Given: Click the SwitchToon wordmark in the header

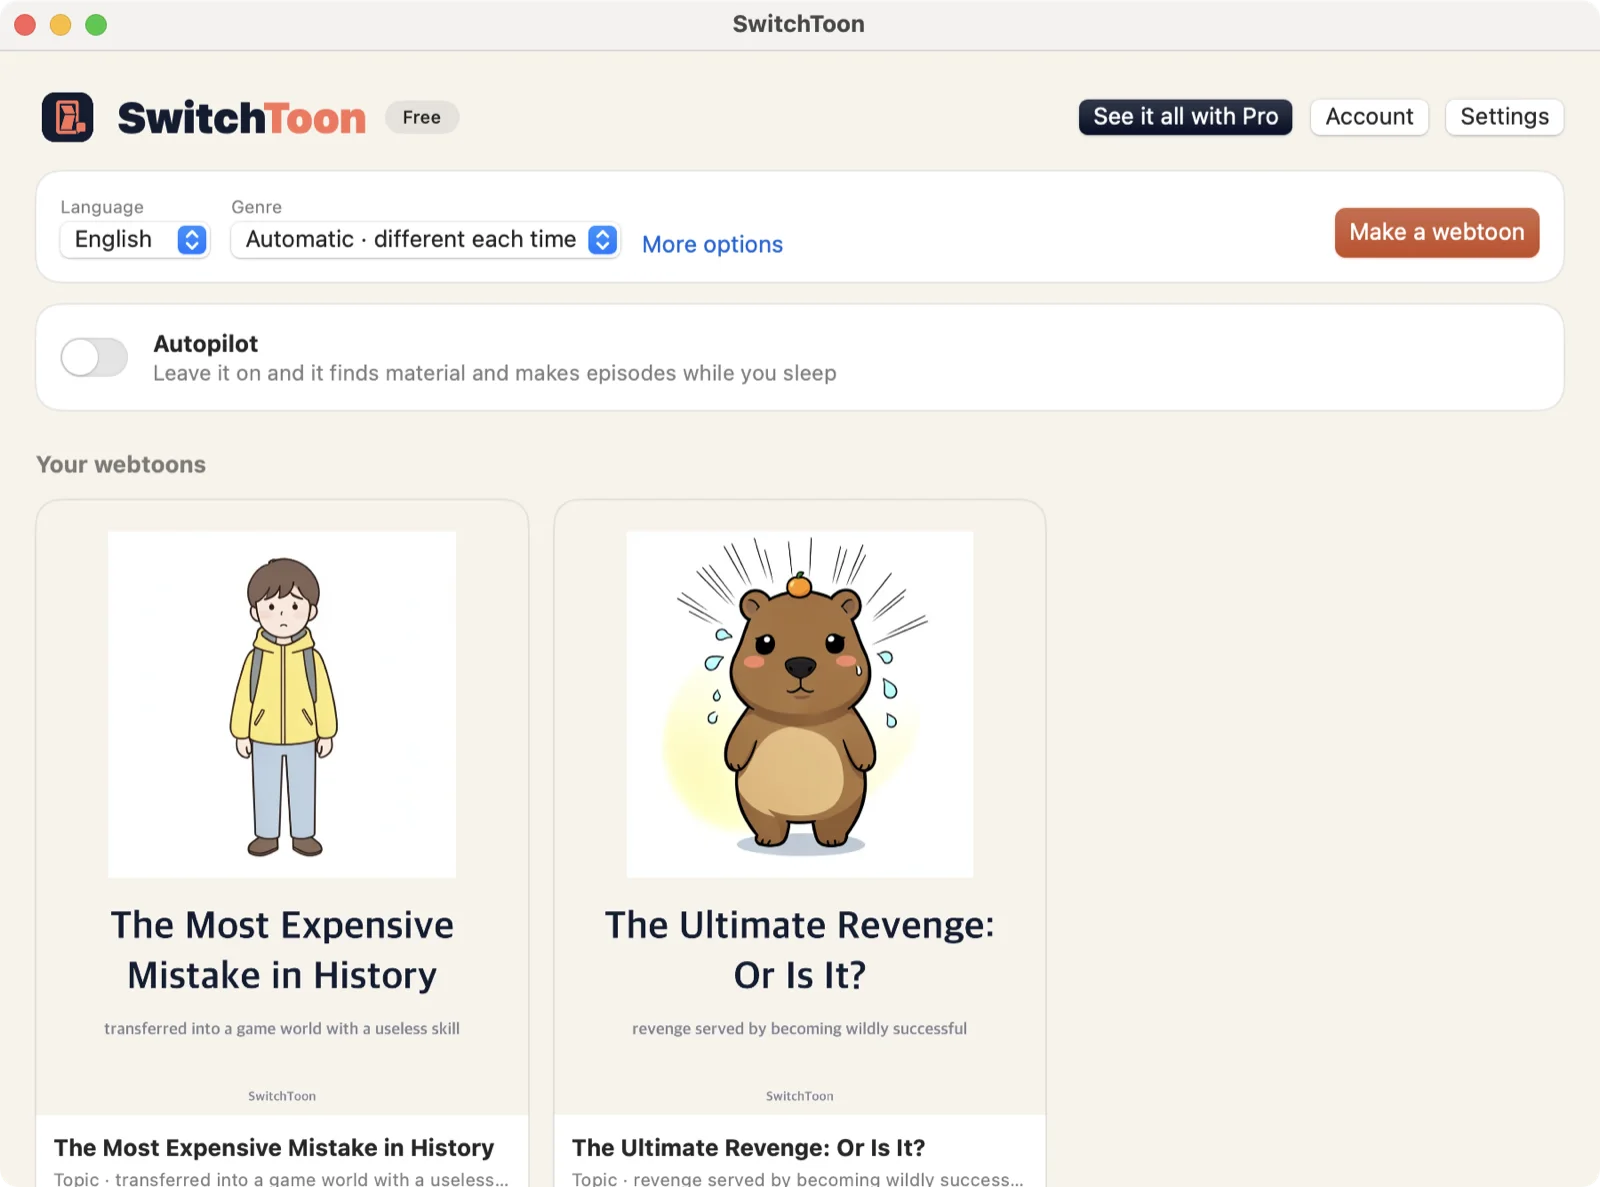Looking at the screenshot, I should [242, 118].
